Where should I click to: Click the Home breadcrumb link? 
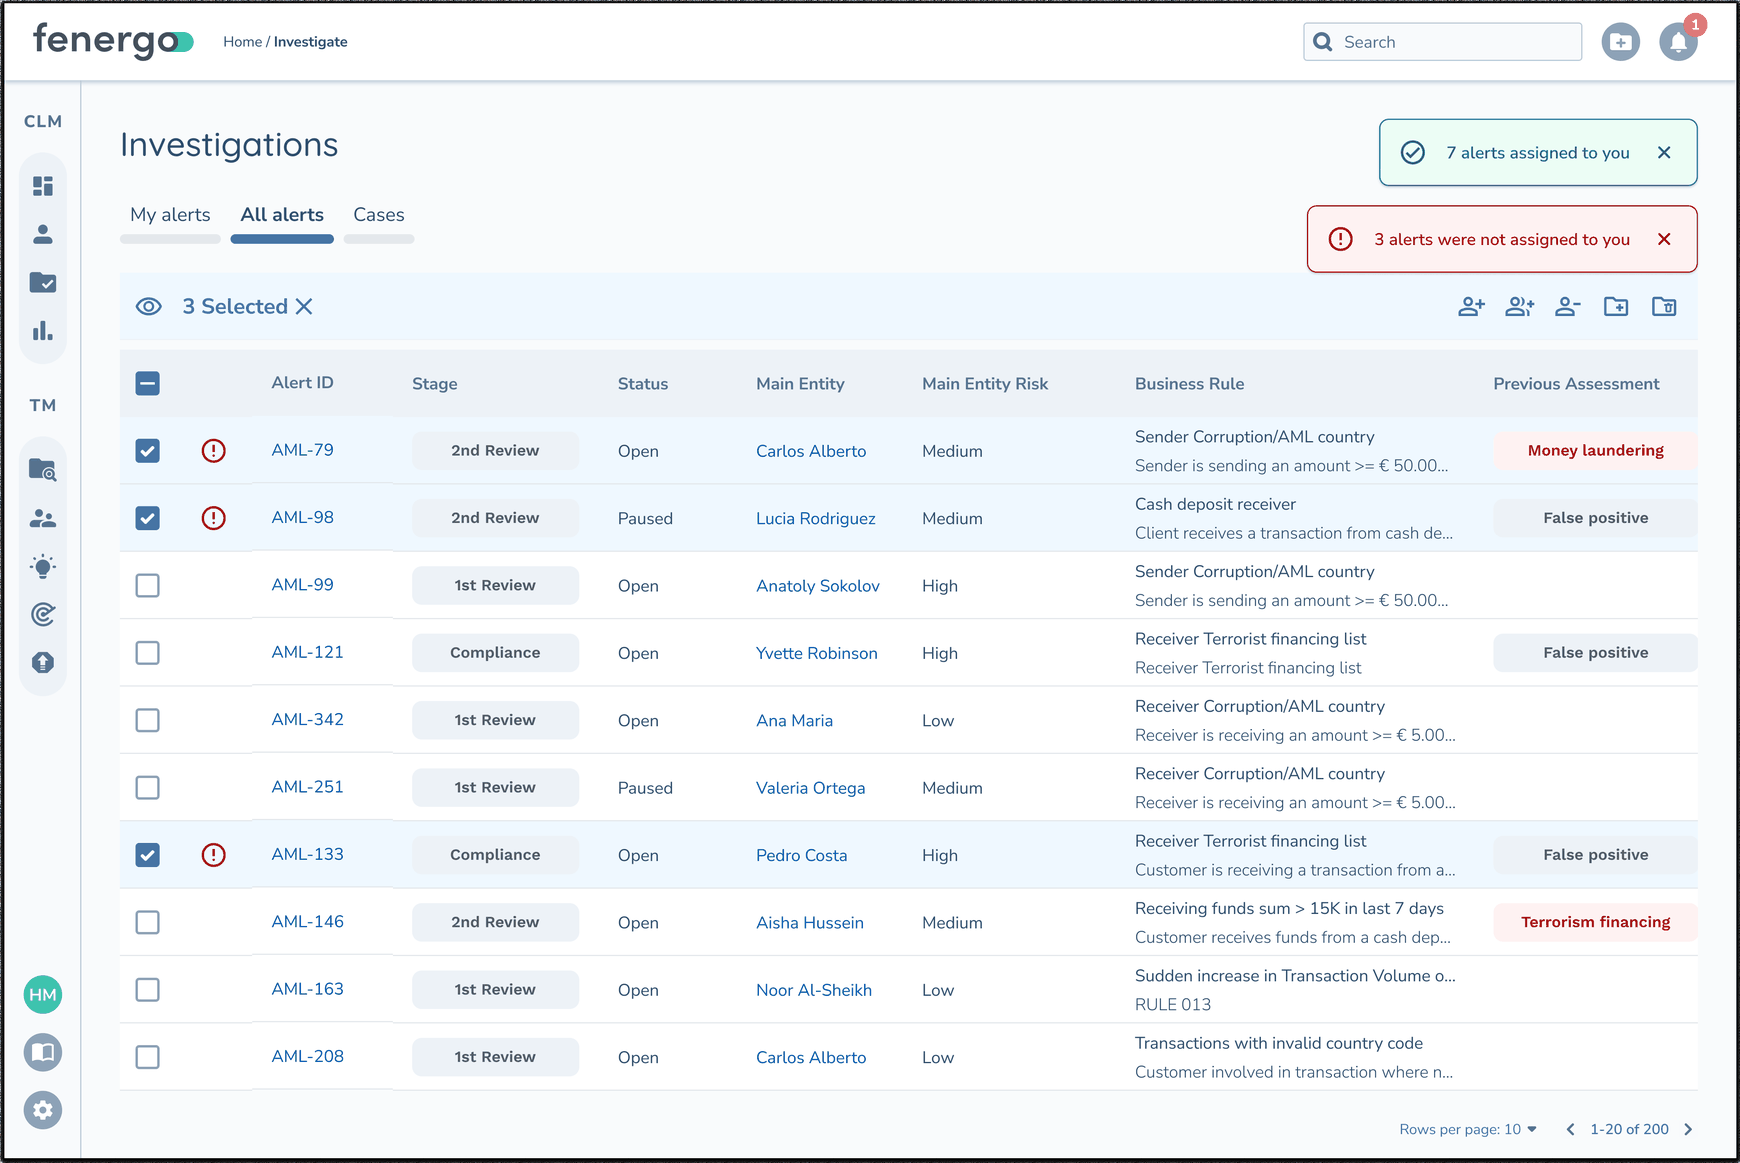[x=243, y=42]
